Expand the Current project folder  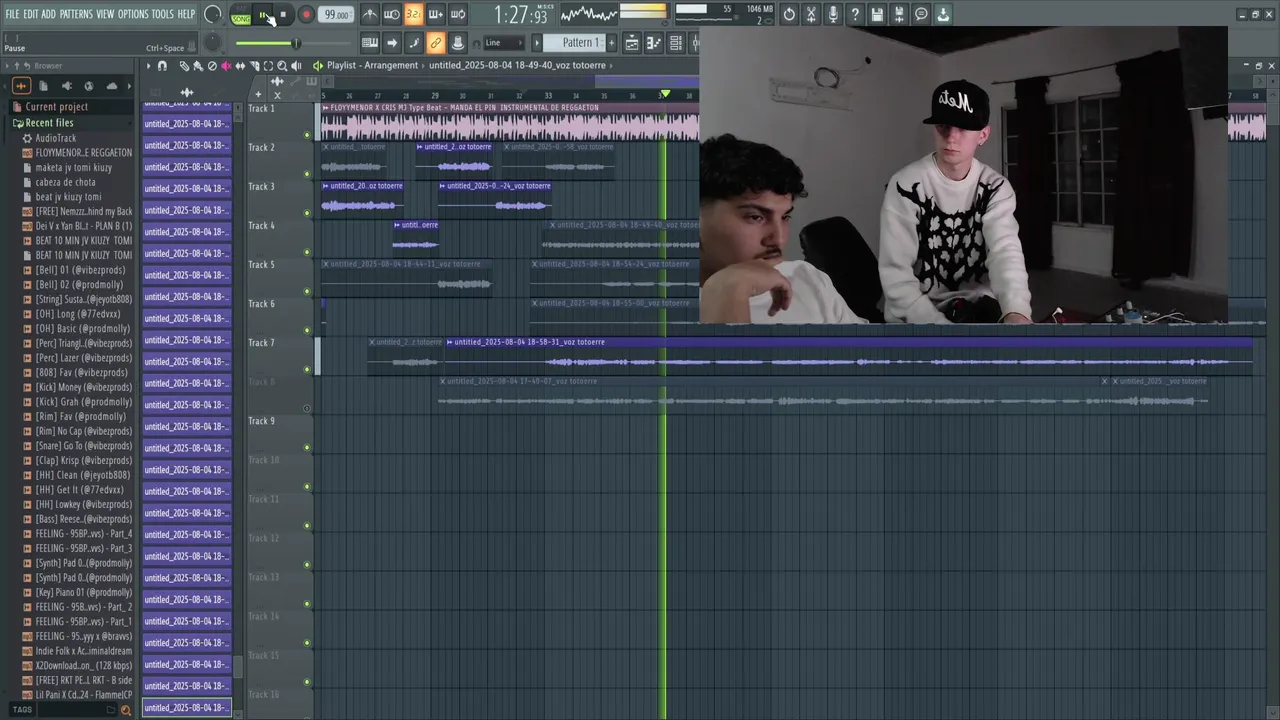click(x=56, y=107)
